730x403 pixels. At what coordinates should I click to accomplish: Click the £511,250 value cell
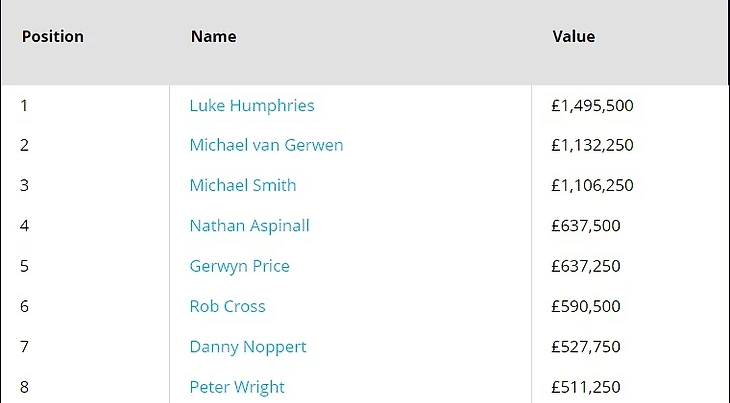[586, 387]
